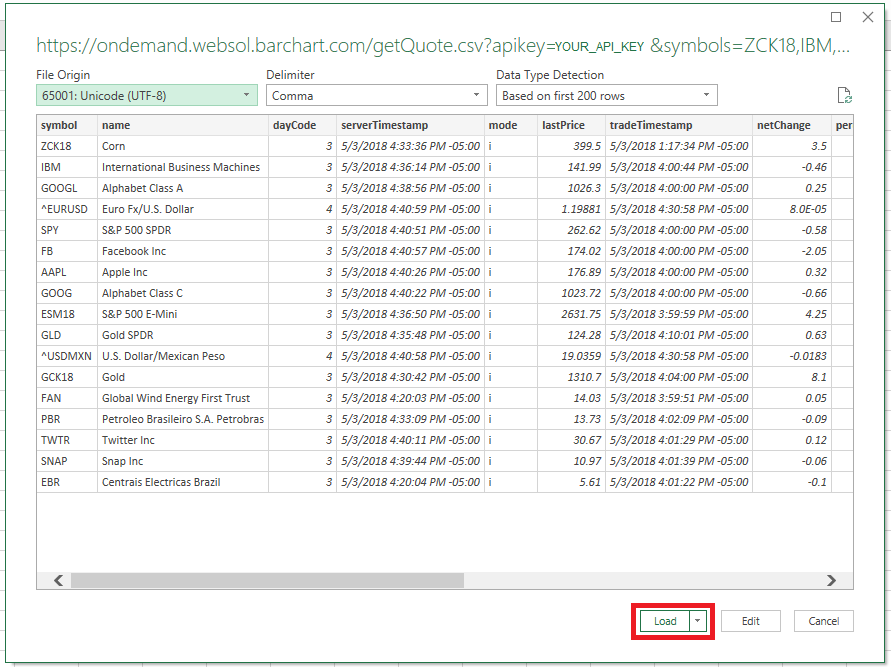The width and height of the screenshot is (891, 667).
Task: Click the Apple Inc cell
Action: pyautogui.click(x=182, y=272)
